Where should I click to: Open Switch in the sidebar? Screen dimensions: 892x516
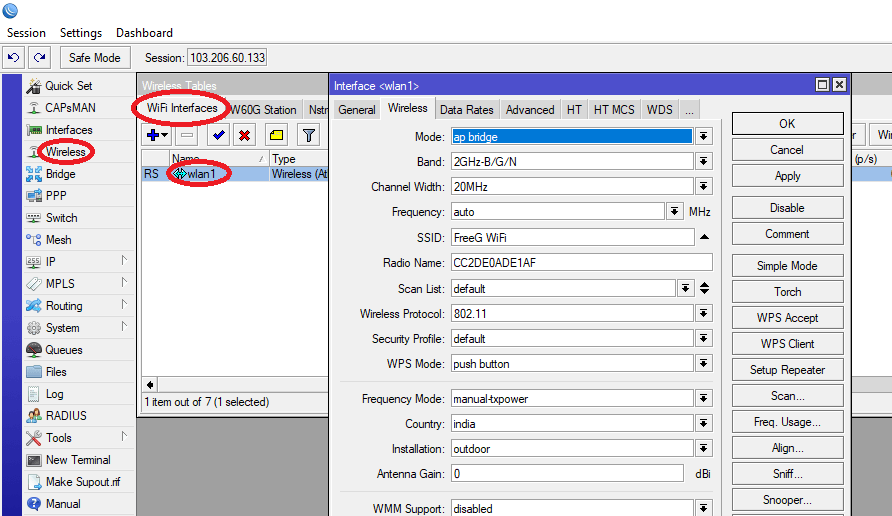pyautogui.click(x=61, y=218)
